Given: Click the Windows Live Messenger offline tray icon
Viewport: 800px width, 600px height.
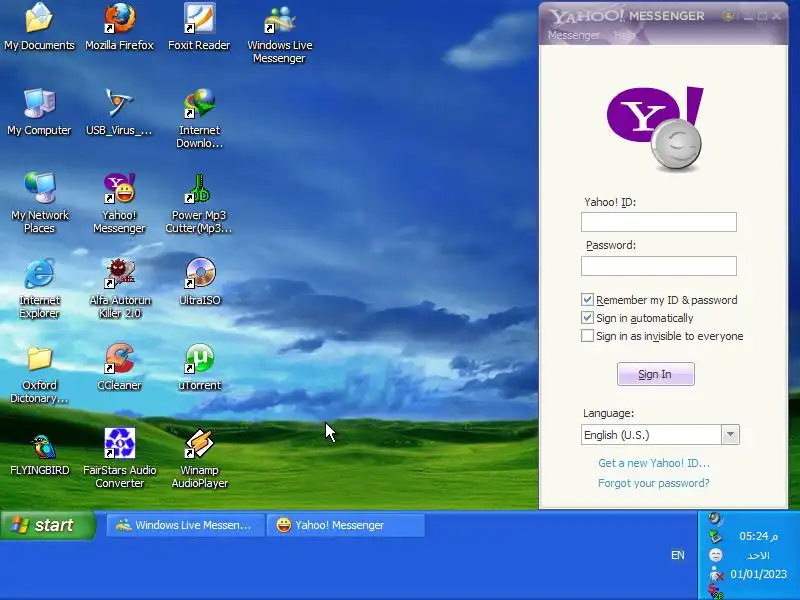Looking at the screenshot, I should [716, 573].
